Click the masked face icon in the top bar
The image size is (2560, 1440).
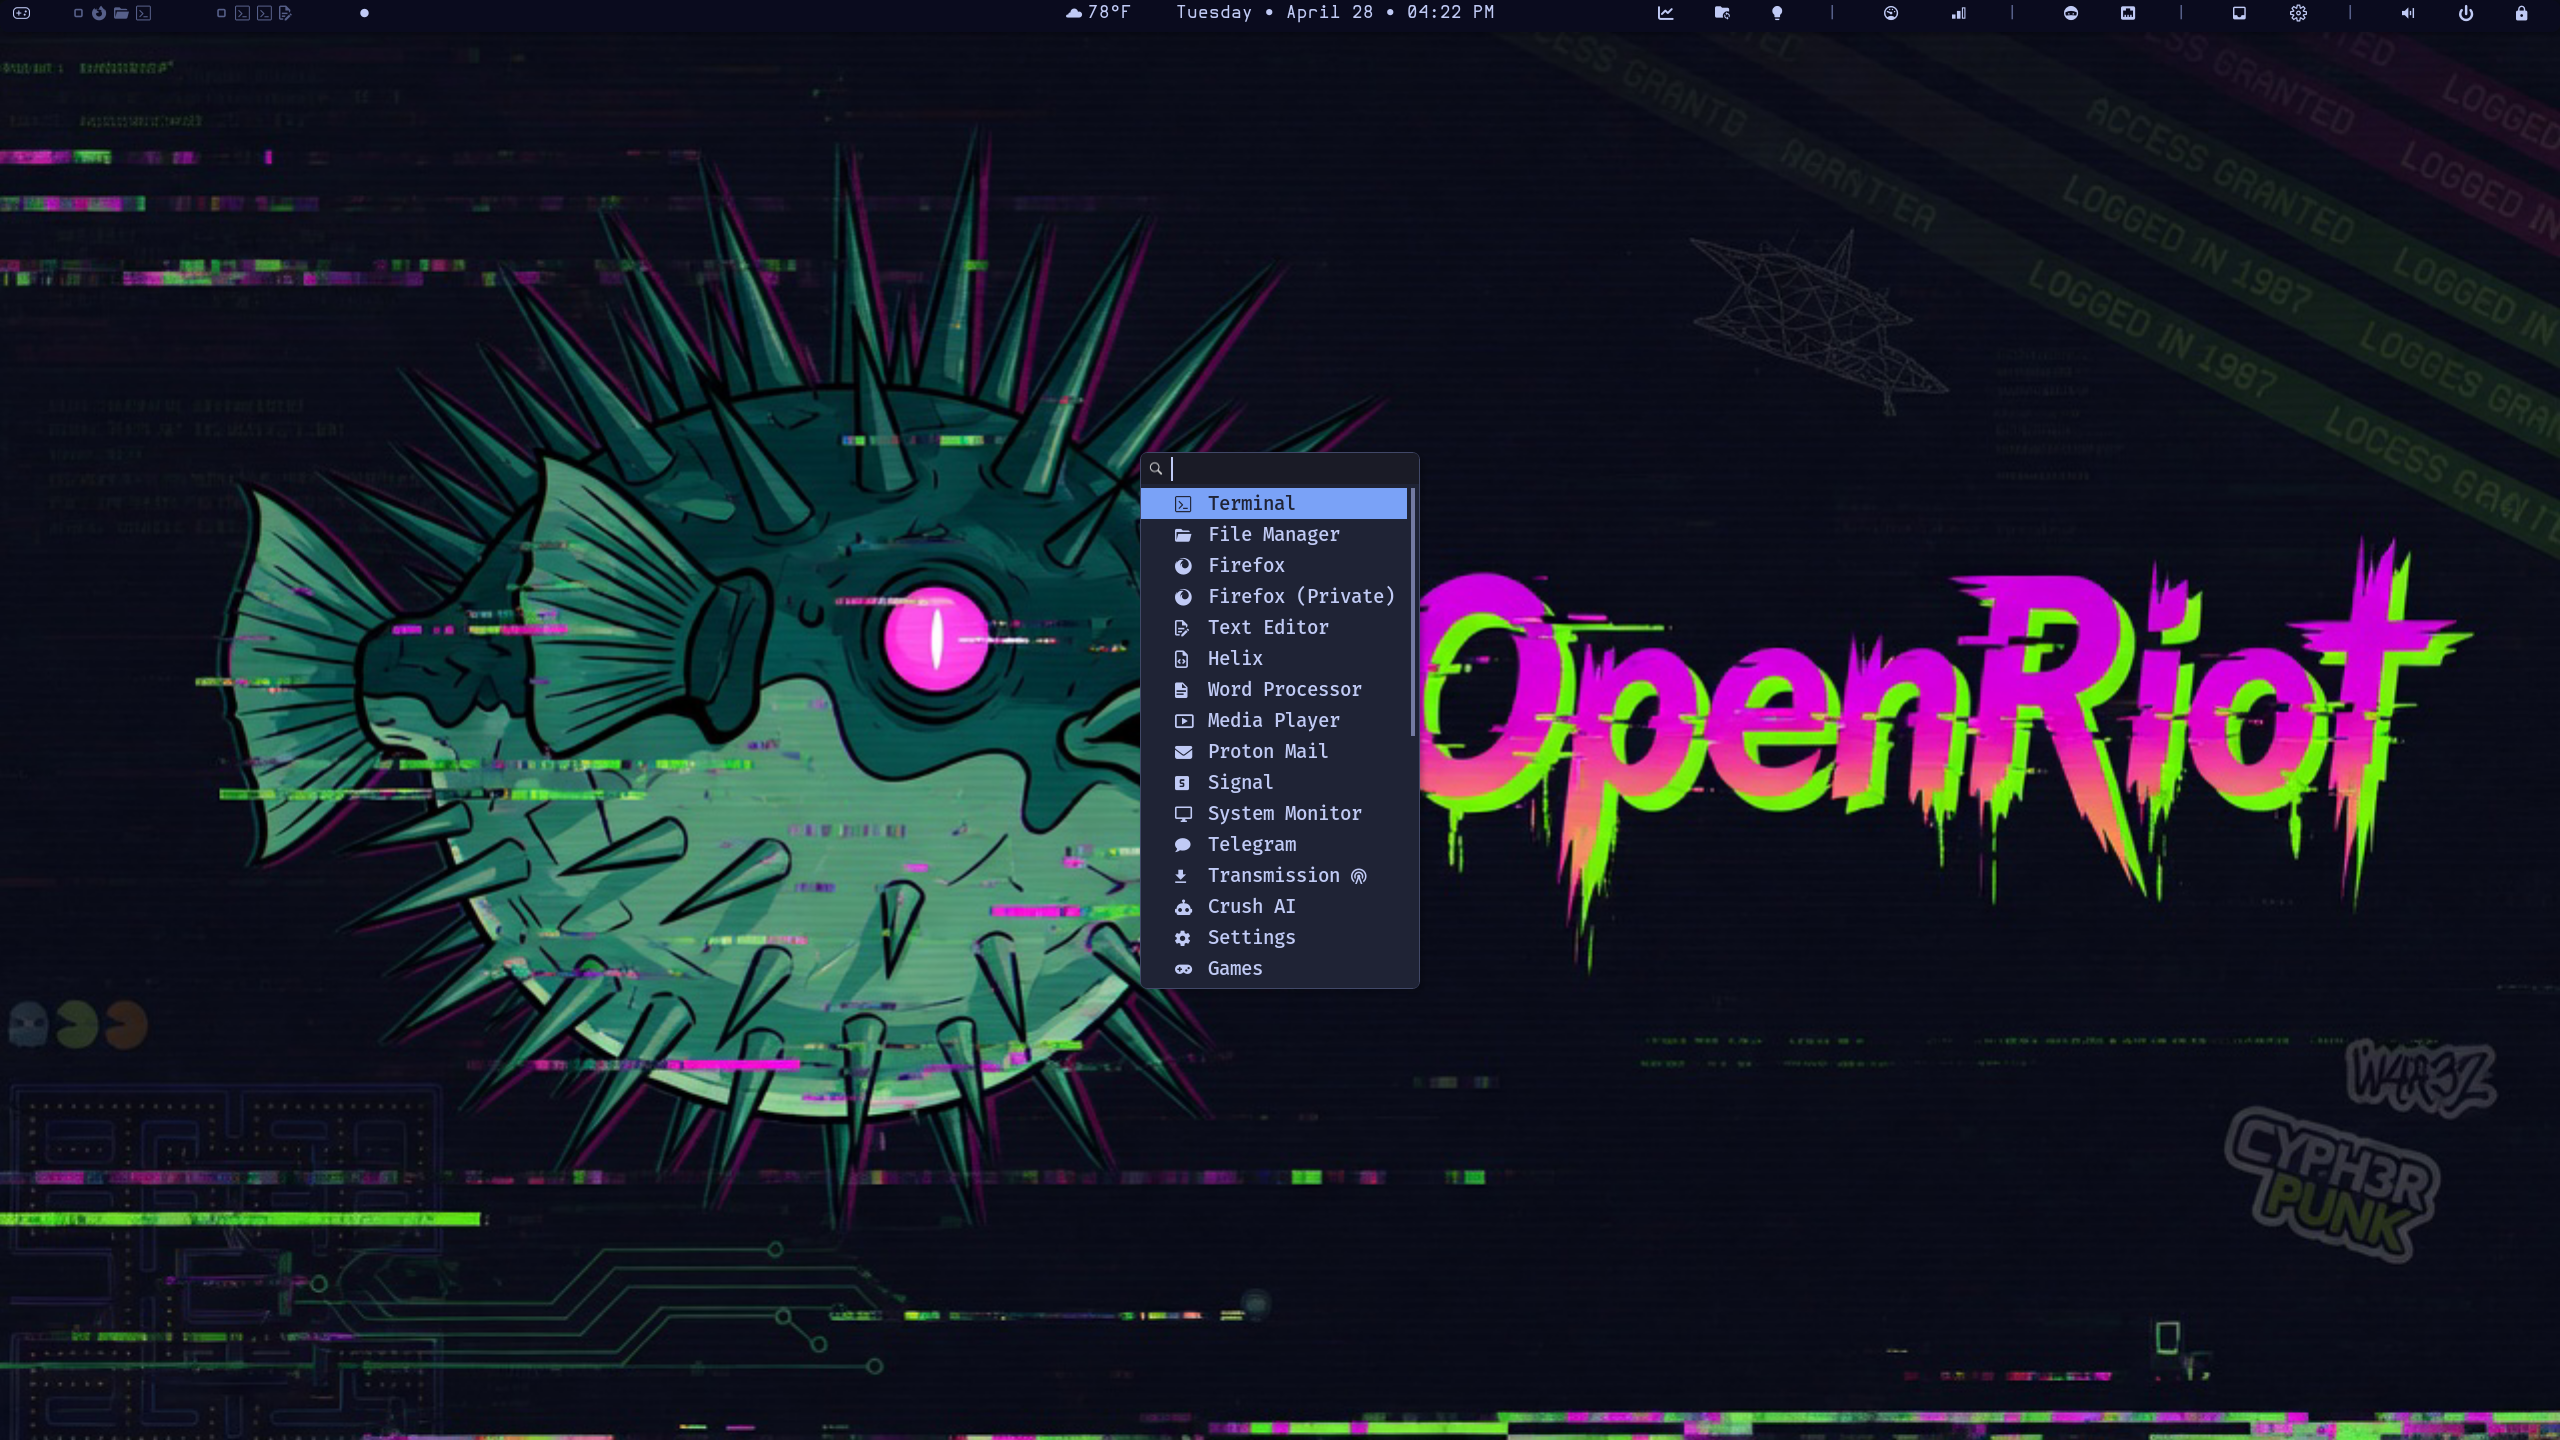click(2071, 13)
